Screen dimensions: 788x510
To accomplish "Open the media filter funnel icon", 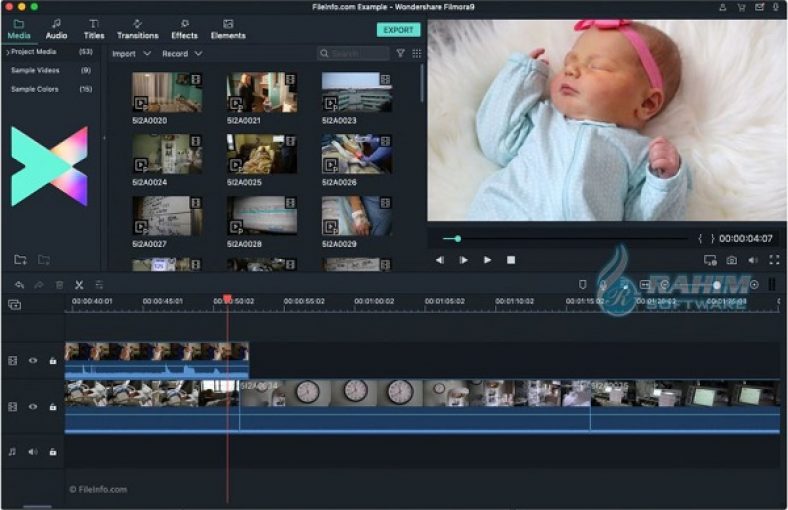I will point(400,53).
